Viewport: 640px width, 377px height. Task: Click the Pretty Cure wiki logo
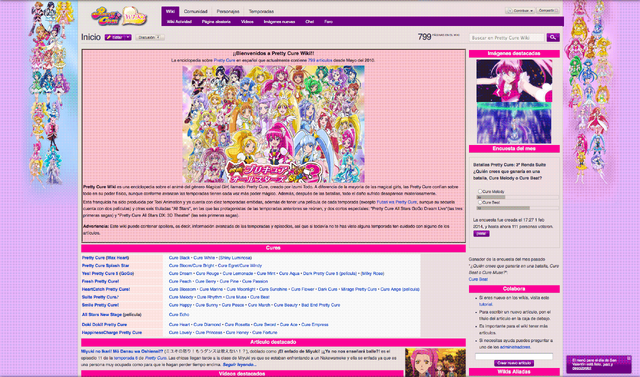(x=119, y=16)
